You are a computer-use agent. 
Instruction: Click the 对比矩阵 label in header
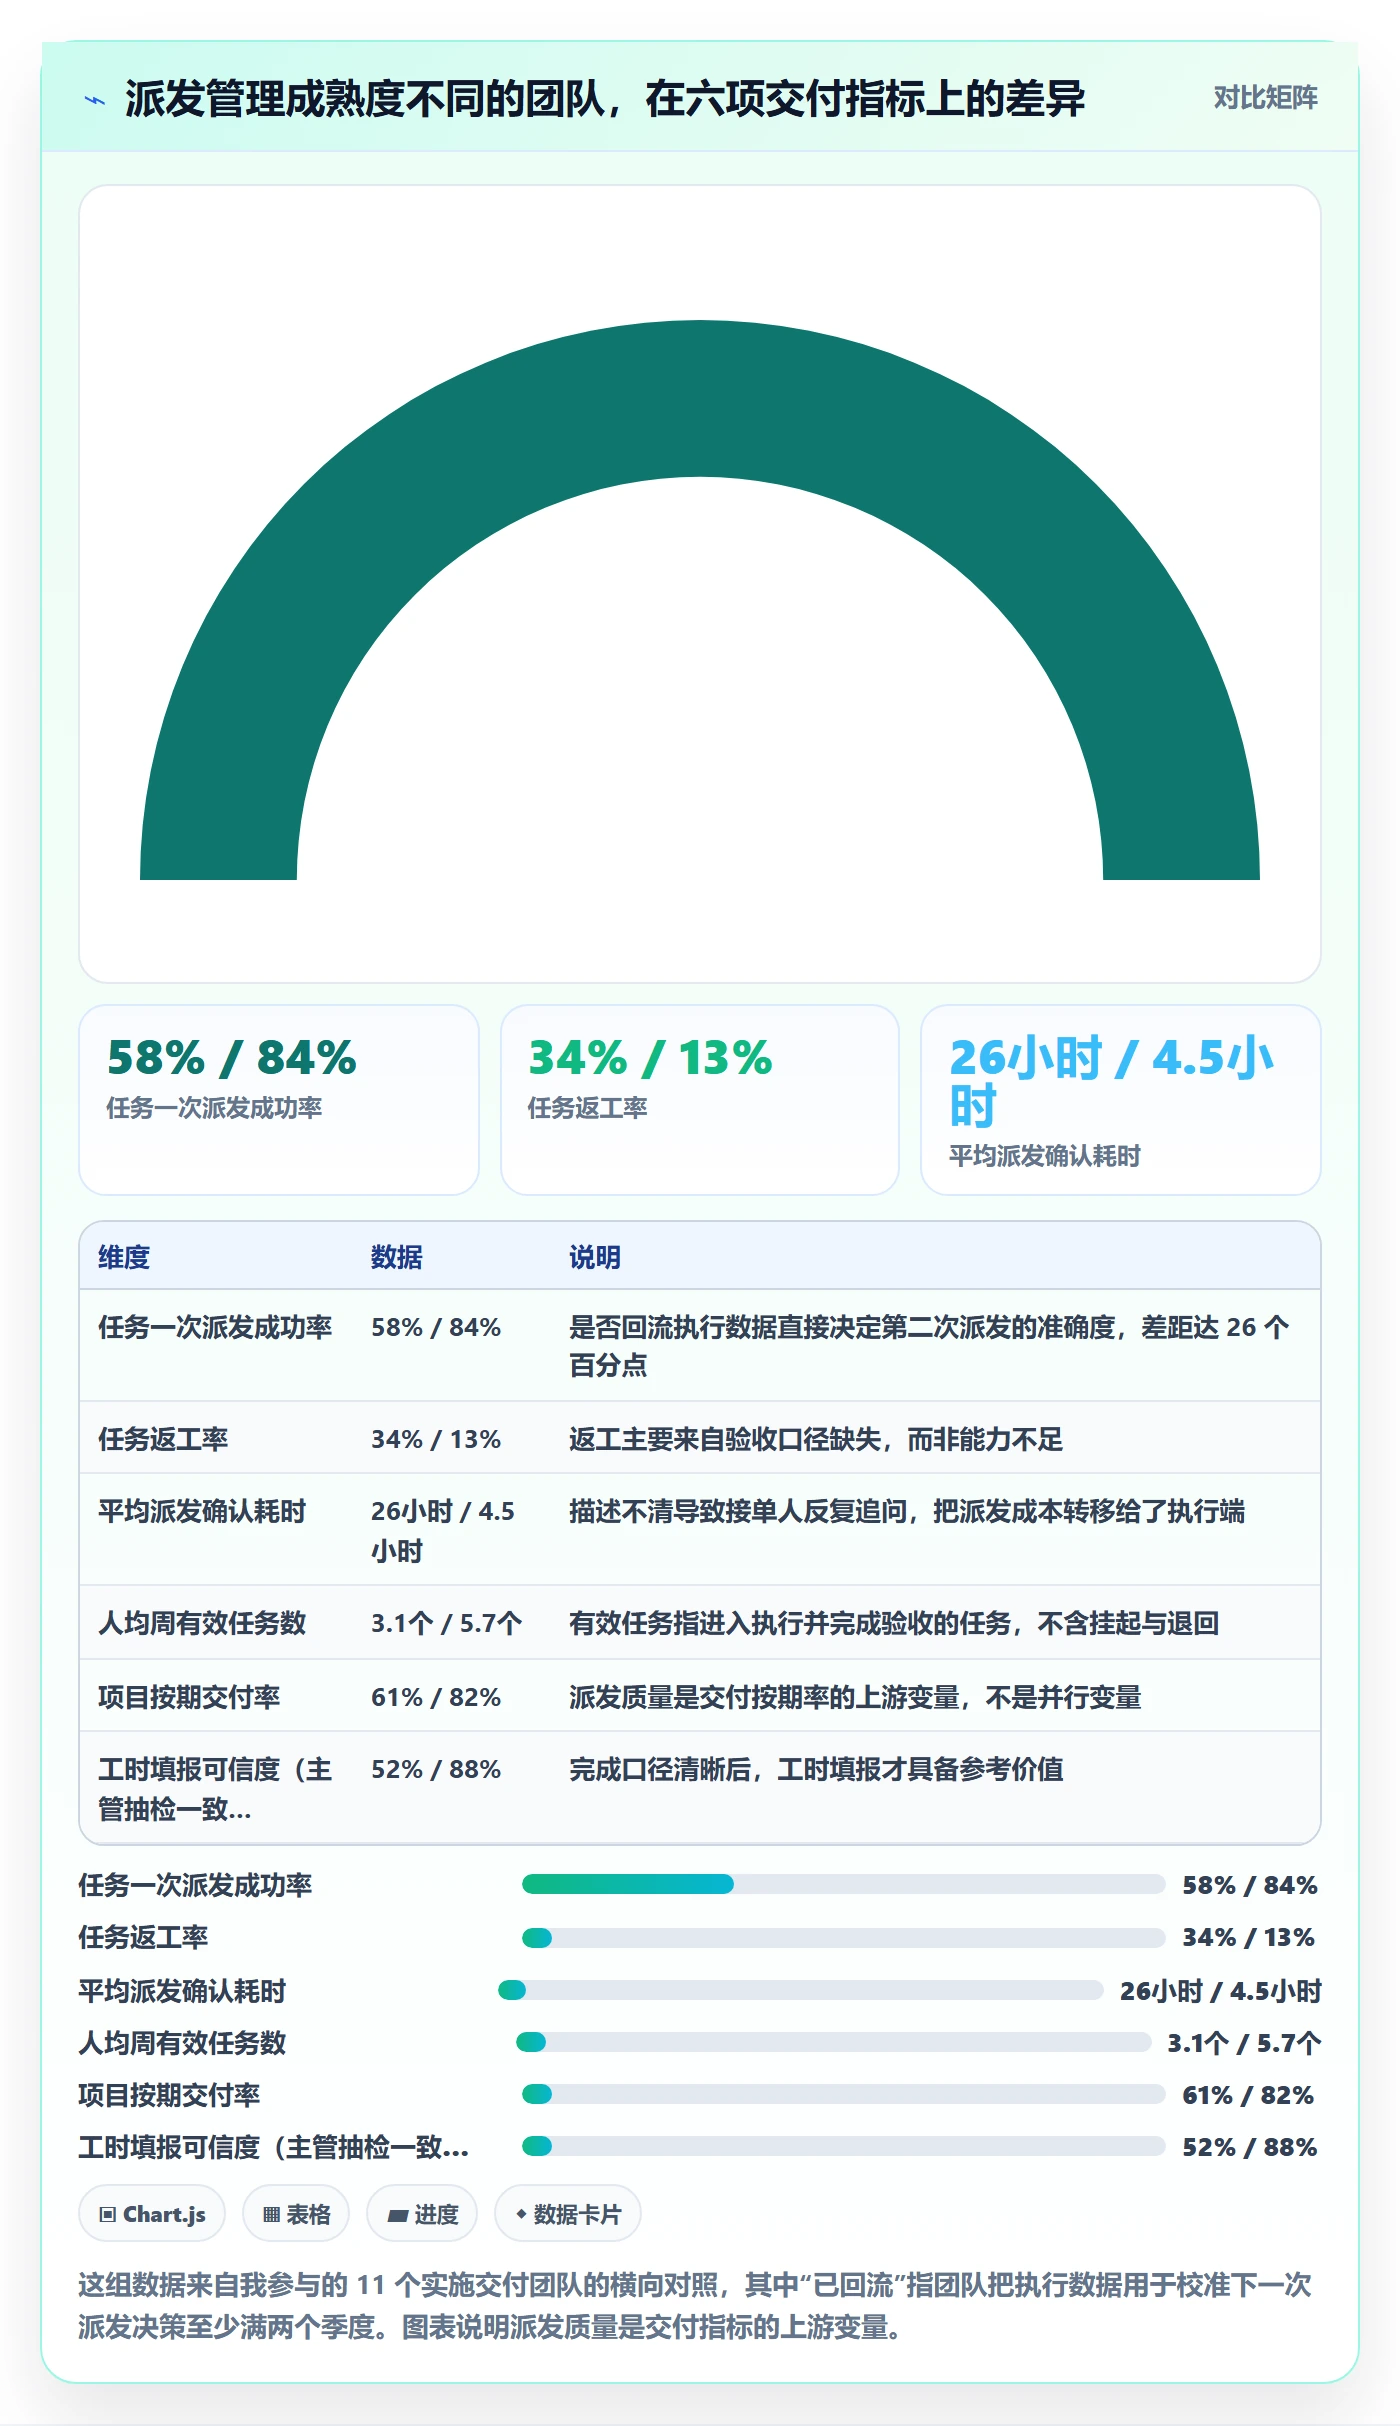[1265, 97]
